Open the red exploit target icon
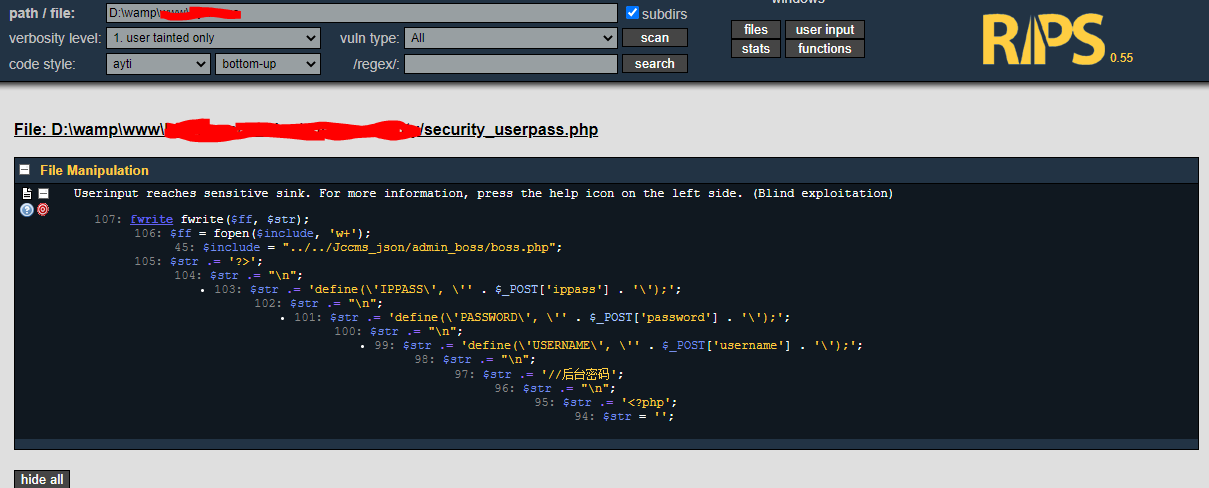1209x488 pixels. click(x=43, y=209)
